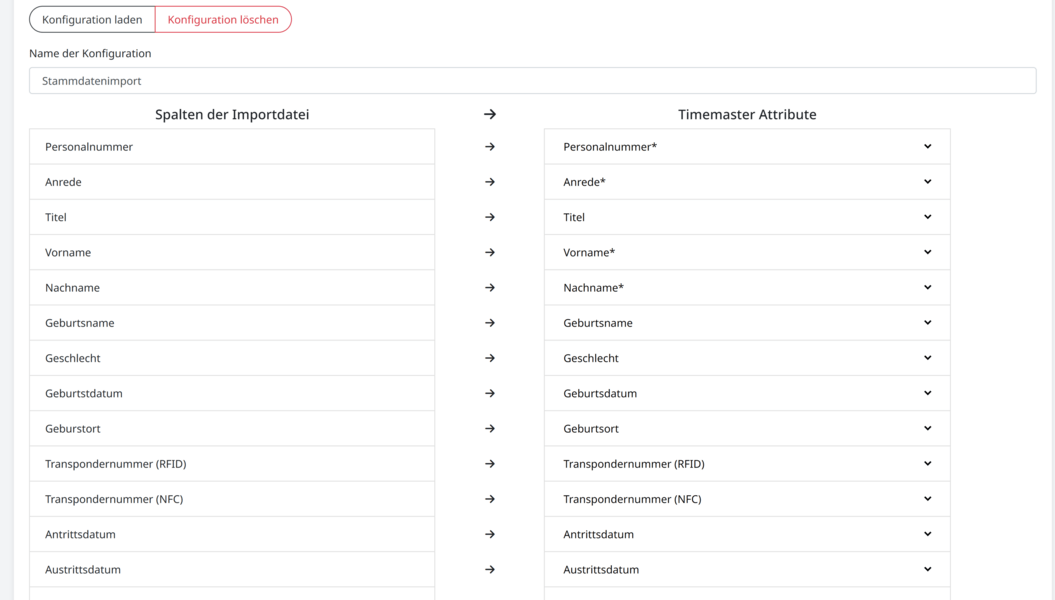This screenshot has width=1055, height=600.
Task: Click the arrow icon in the Personalnummer row
Action: click(490, 147)
